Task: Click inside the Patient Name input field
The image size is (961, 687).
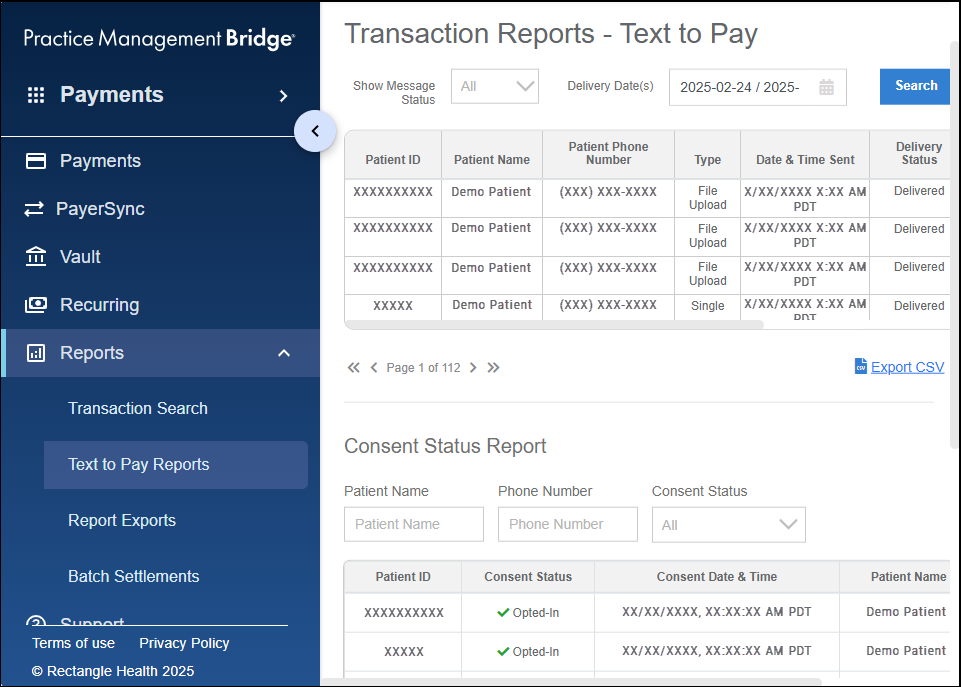Action: [x=413, y=524]
